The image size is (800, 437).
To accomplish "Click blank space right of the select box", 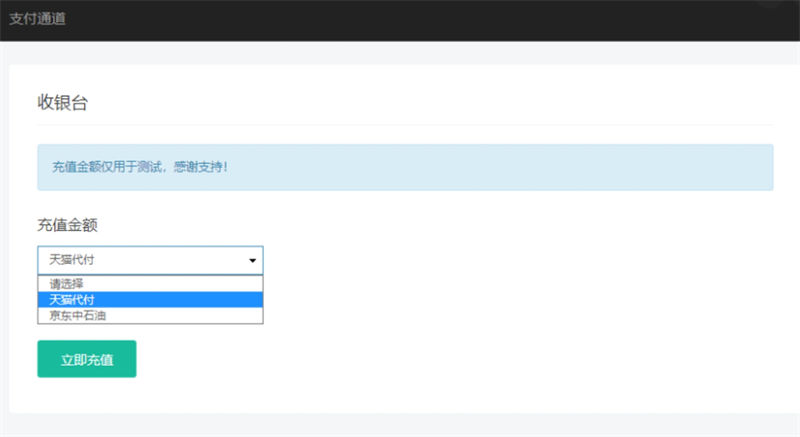I will [500, 260].
